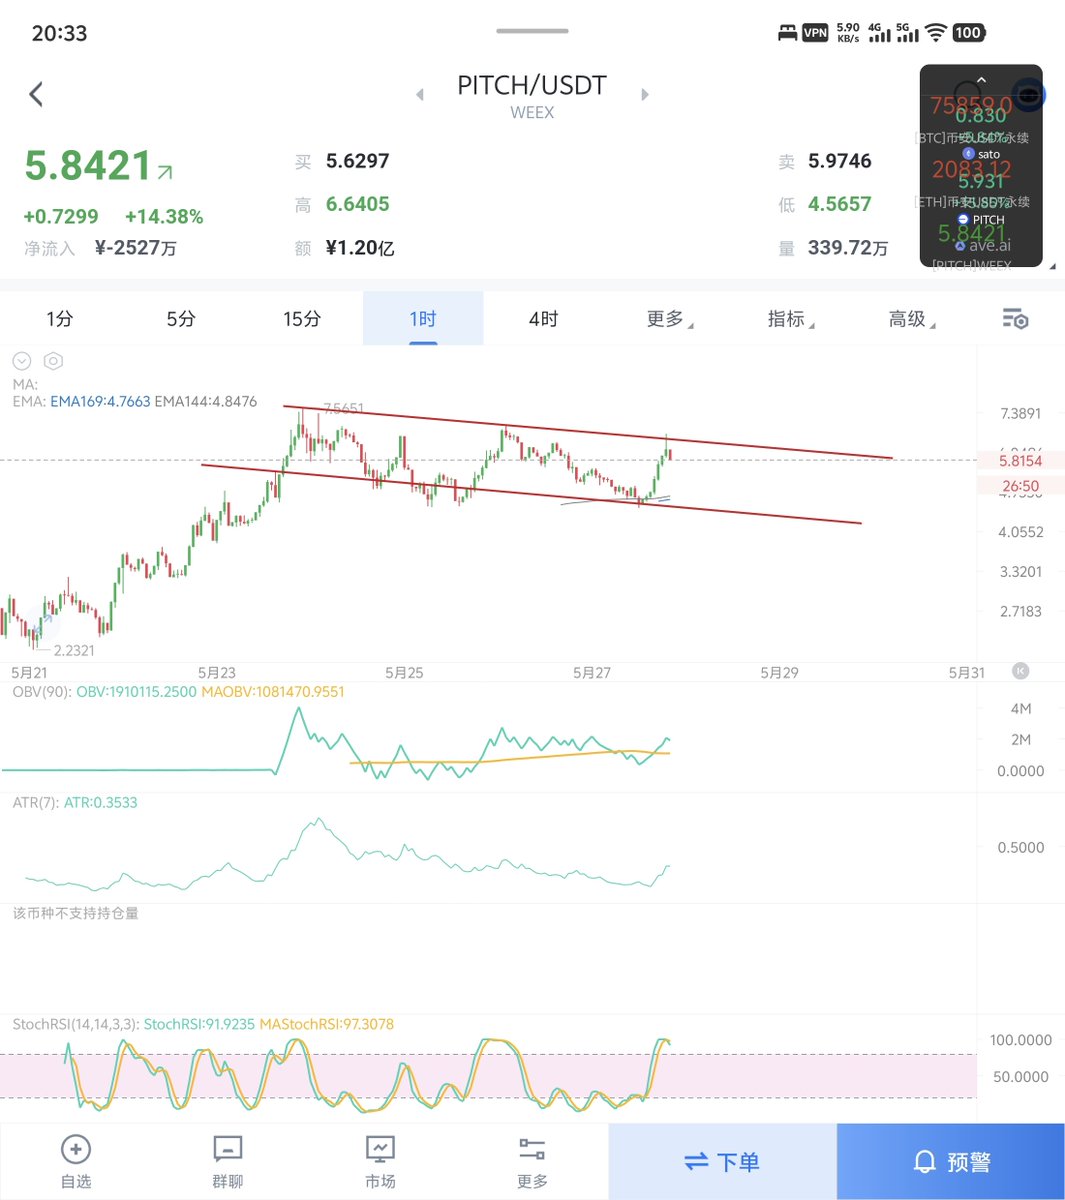Tap the PITCH/USDT pair title
Viewport: 1065px width, 1200px height.
[x=532, y=85]
